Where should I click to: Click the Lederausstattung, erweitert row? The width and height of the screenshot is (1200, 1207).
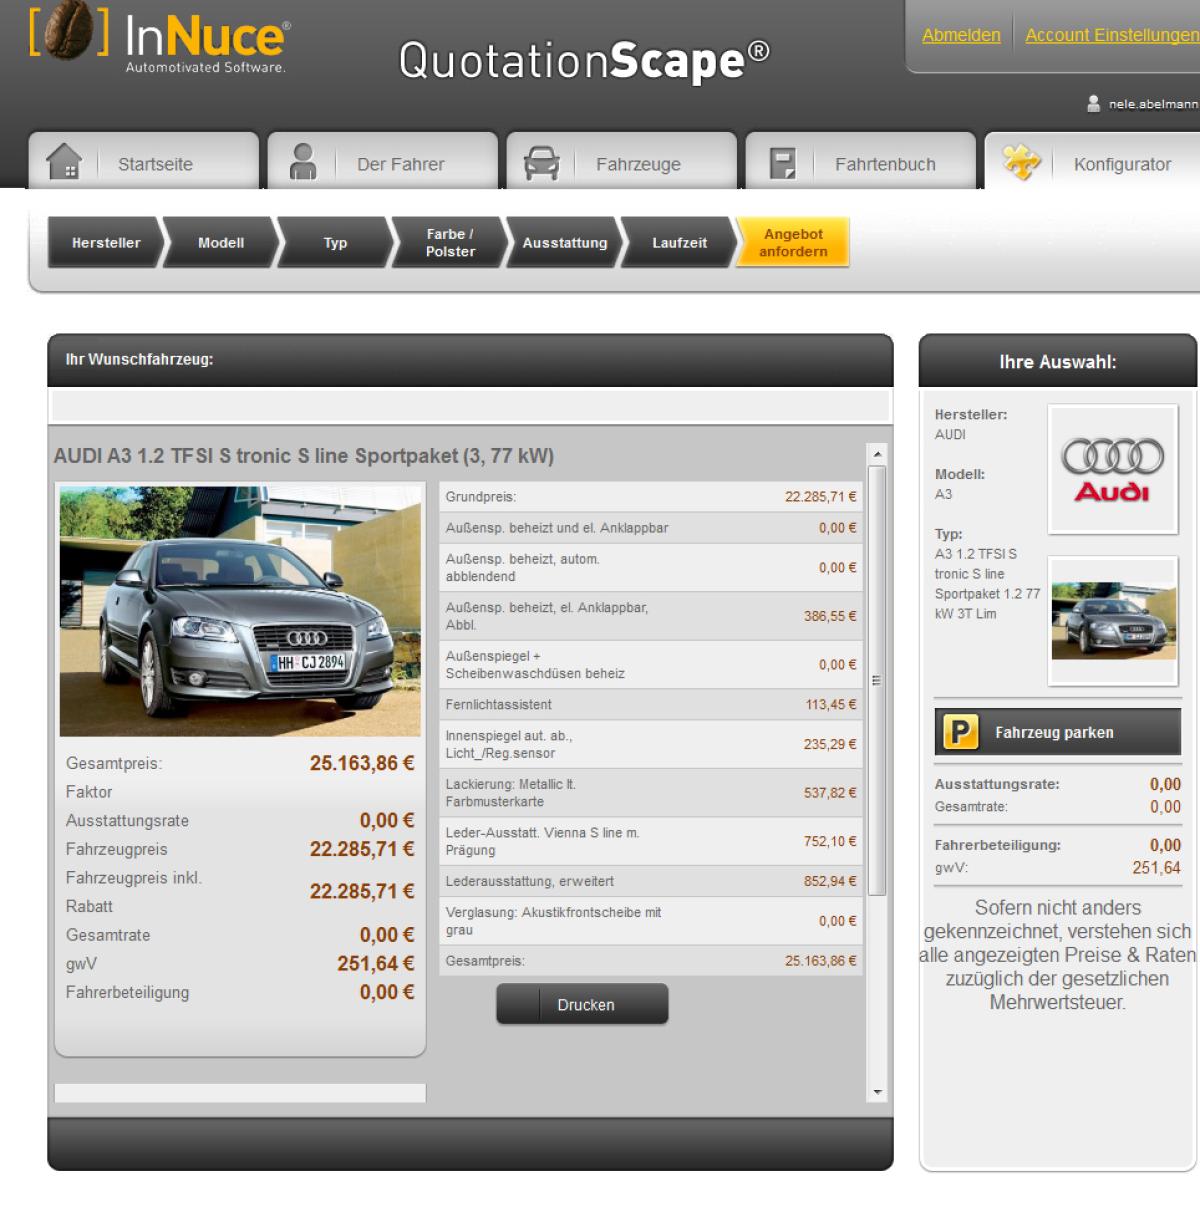tap(651, 882)
